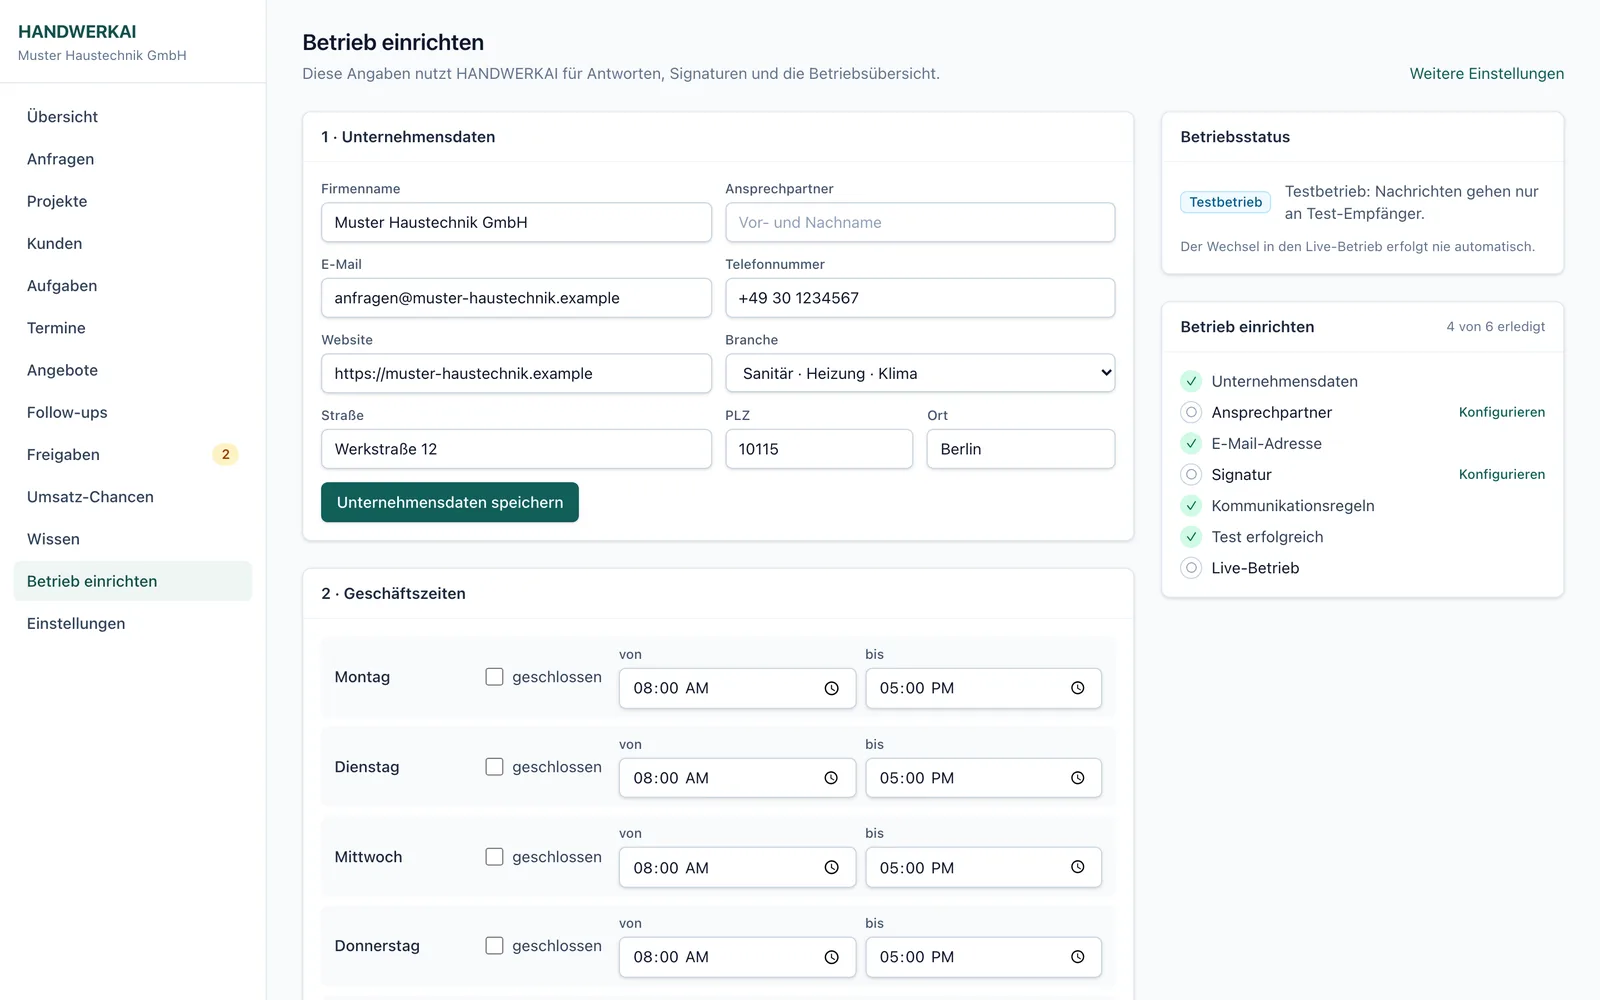Click the Freigaben badge showing 2
The image size is (1600, 1000).
click(x=225, y=454)
